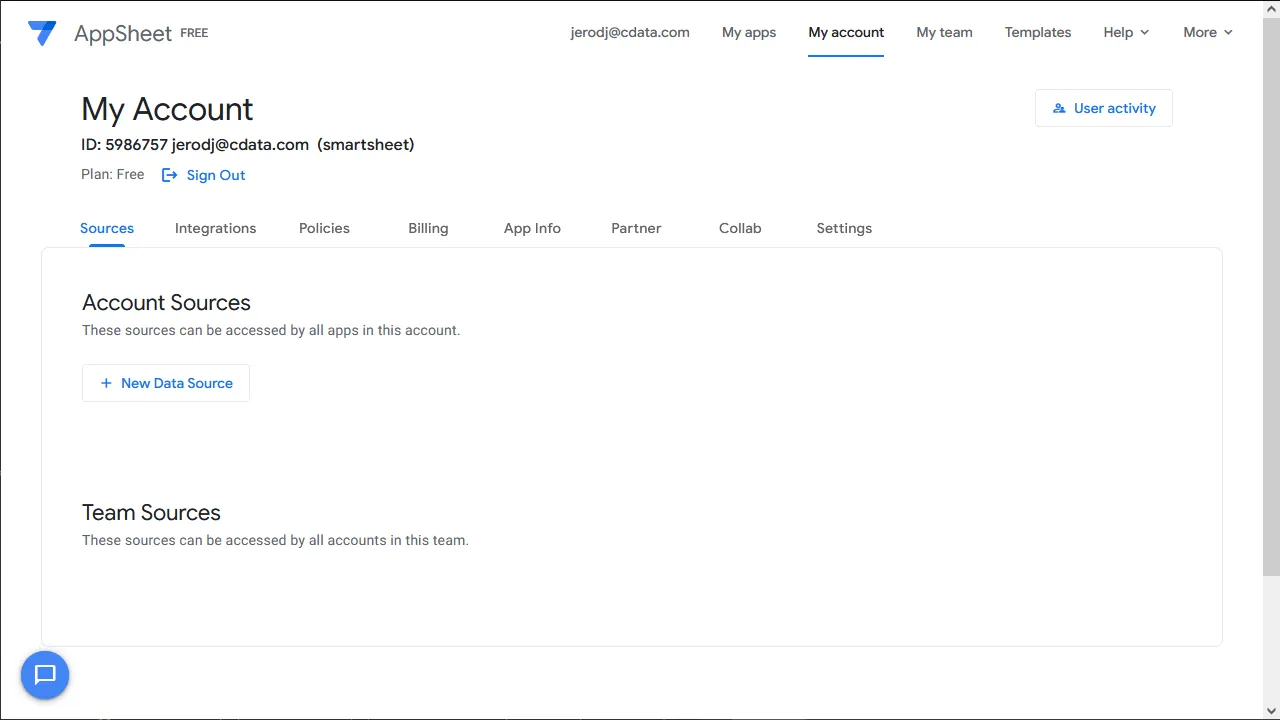The image size is (1280, 720).
Task: Click the Sign Out arrow icon
Action: tap(170, 175)
